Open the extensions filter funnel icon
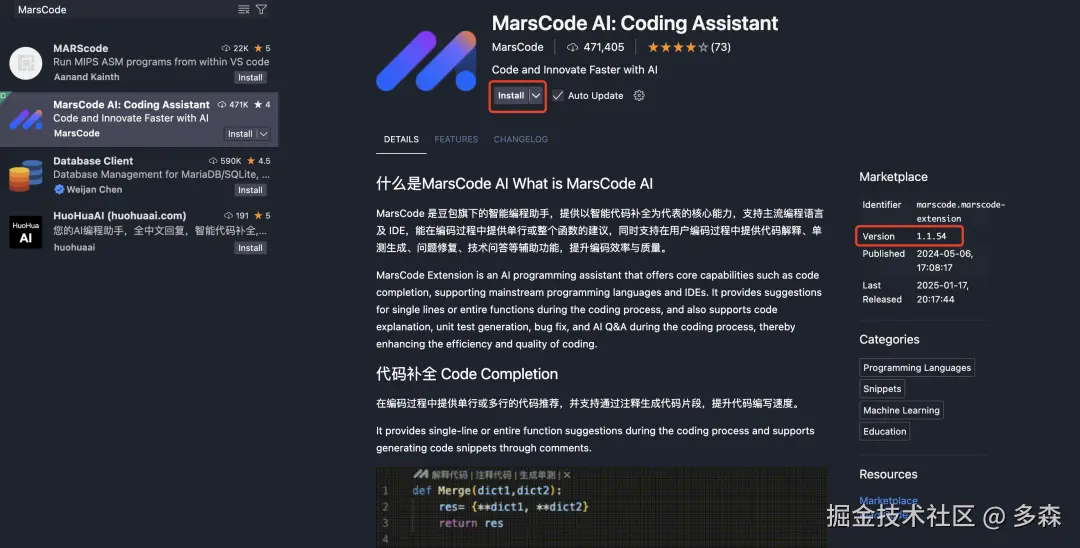Screen dimensions: 1080x548 click(261, 9)
